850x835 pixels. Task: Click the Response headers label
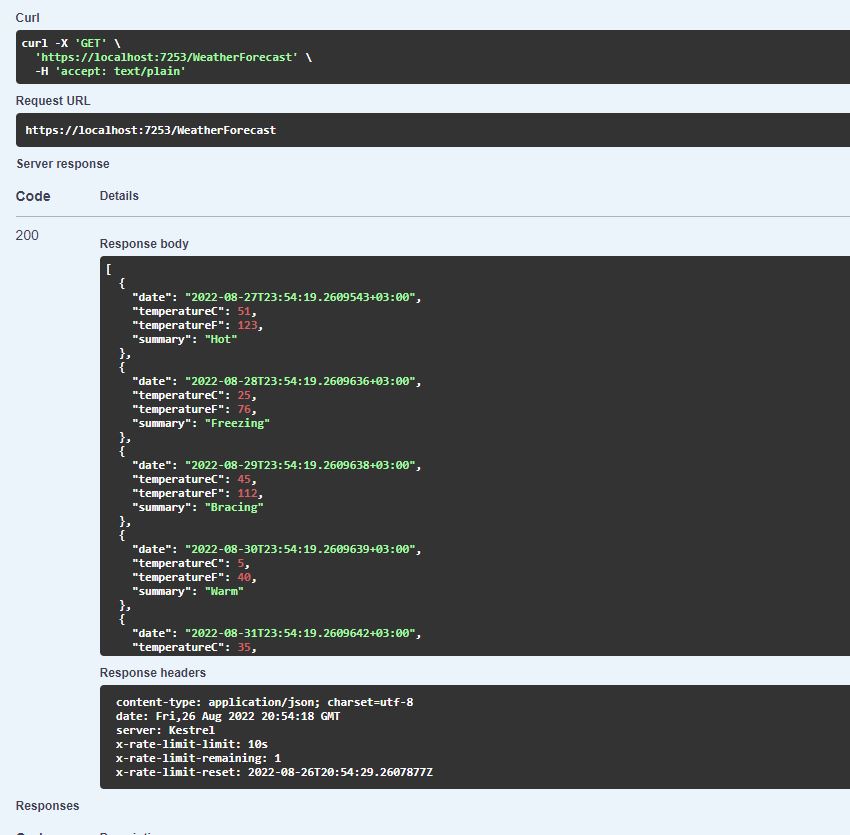152,673
